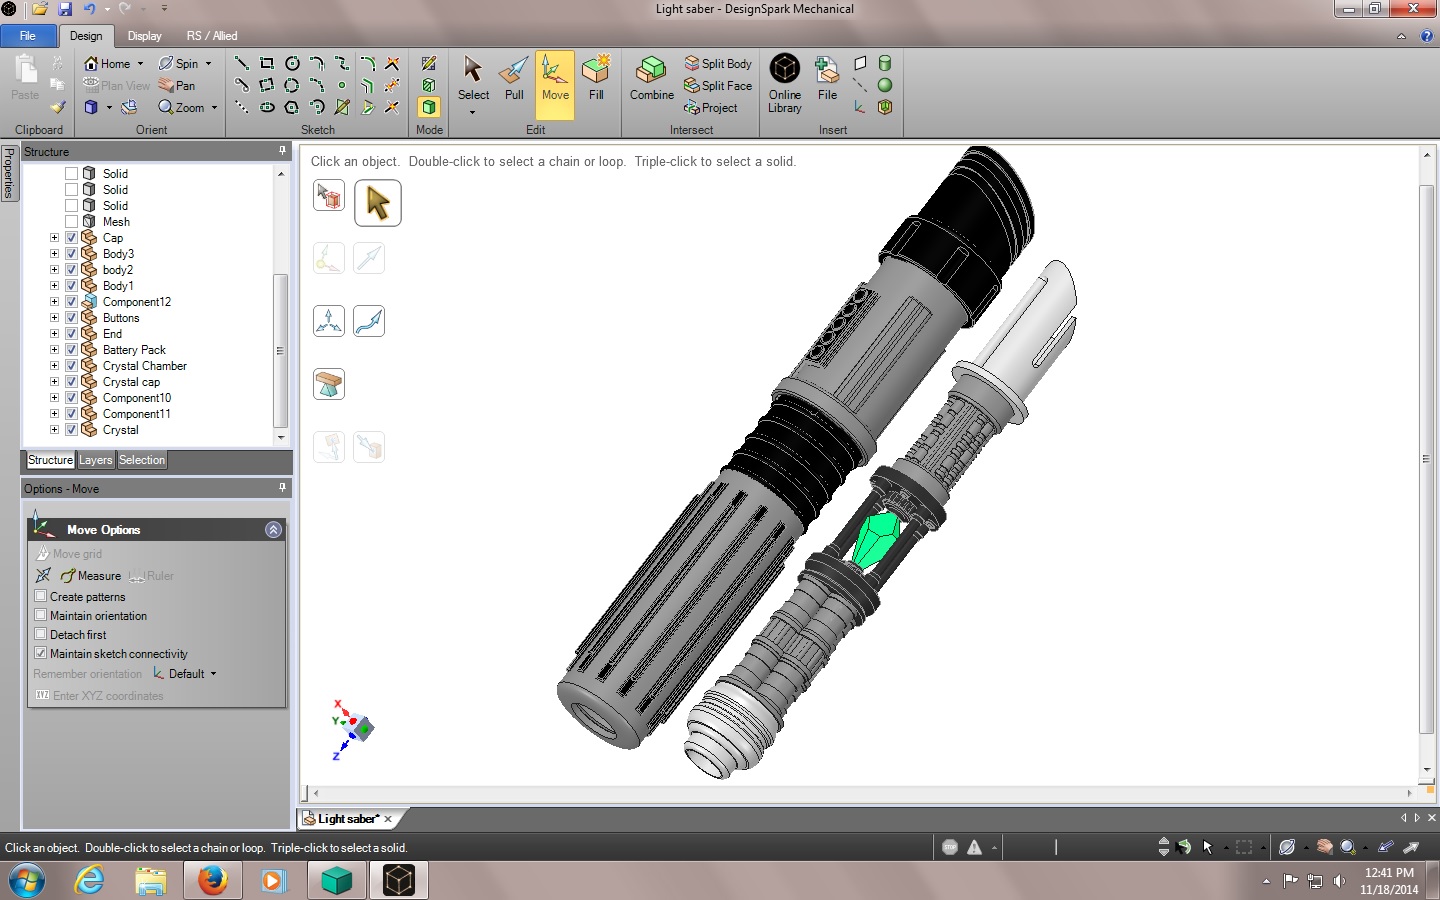Select the Light saber document tab
The width and height of the screenshot is (1440, 900).
pyautogui.click(x=348, y=819)
